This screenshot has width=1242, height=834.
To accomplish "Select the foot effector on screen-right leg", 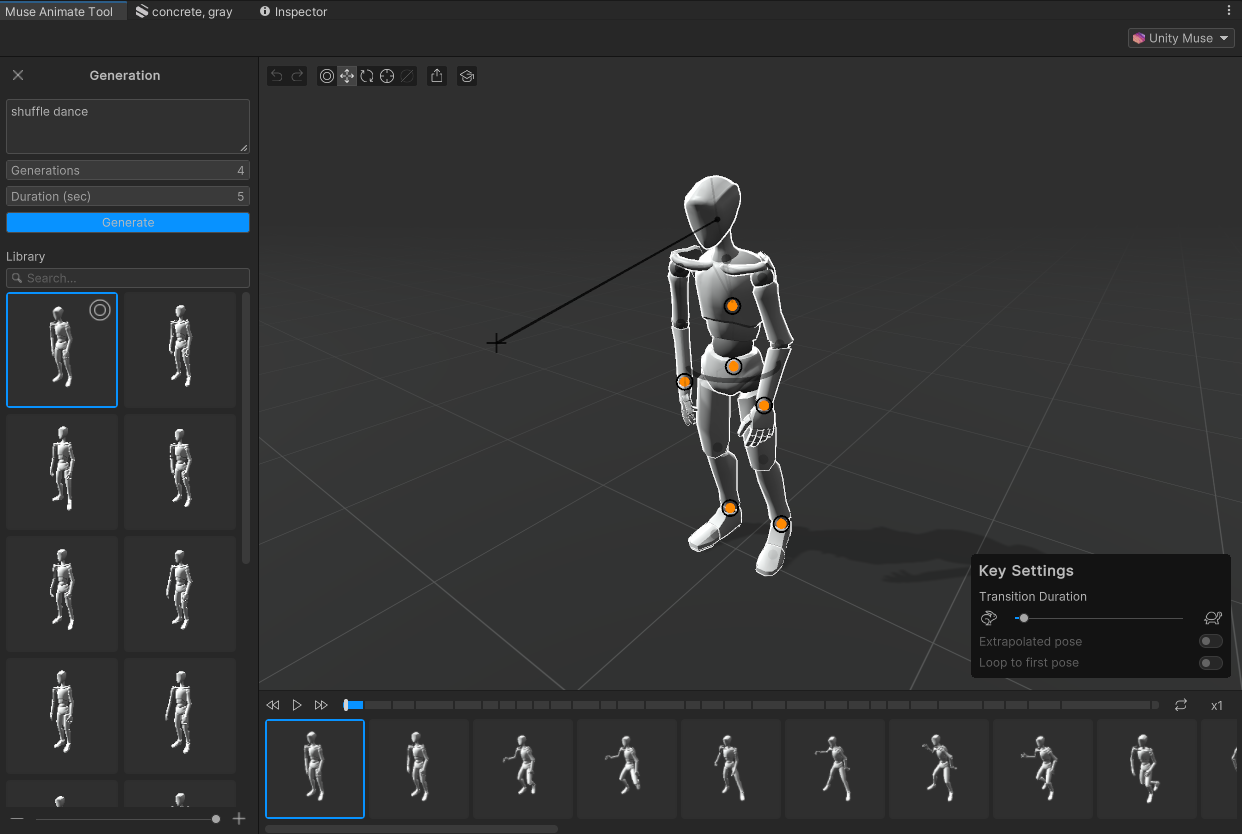I will point(781,524).
